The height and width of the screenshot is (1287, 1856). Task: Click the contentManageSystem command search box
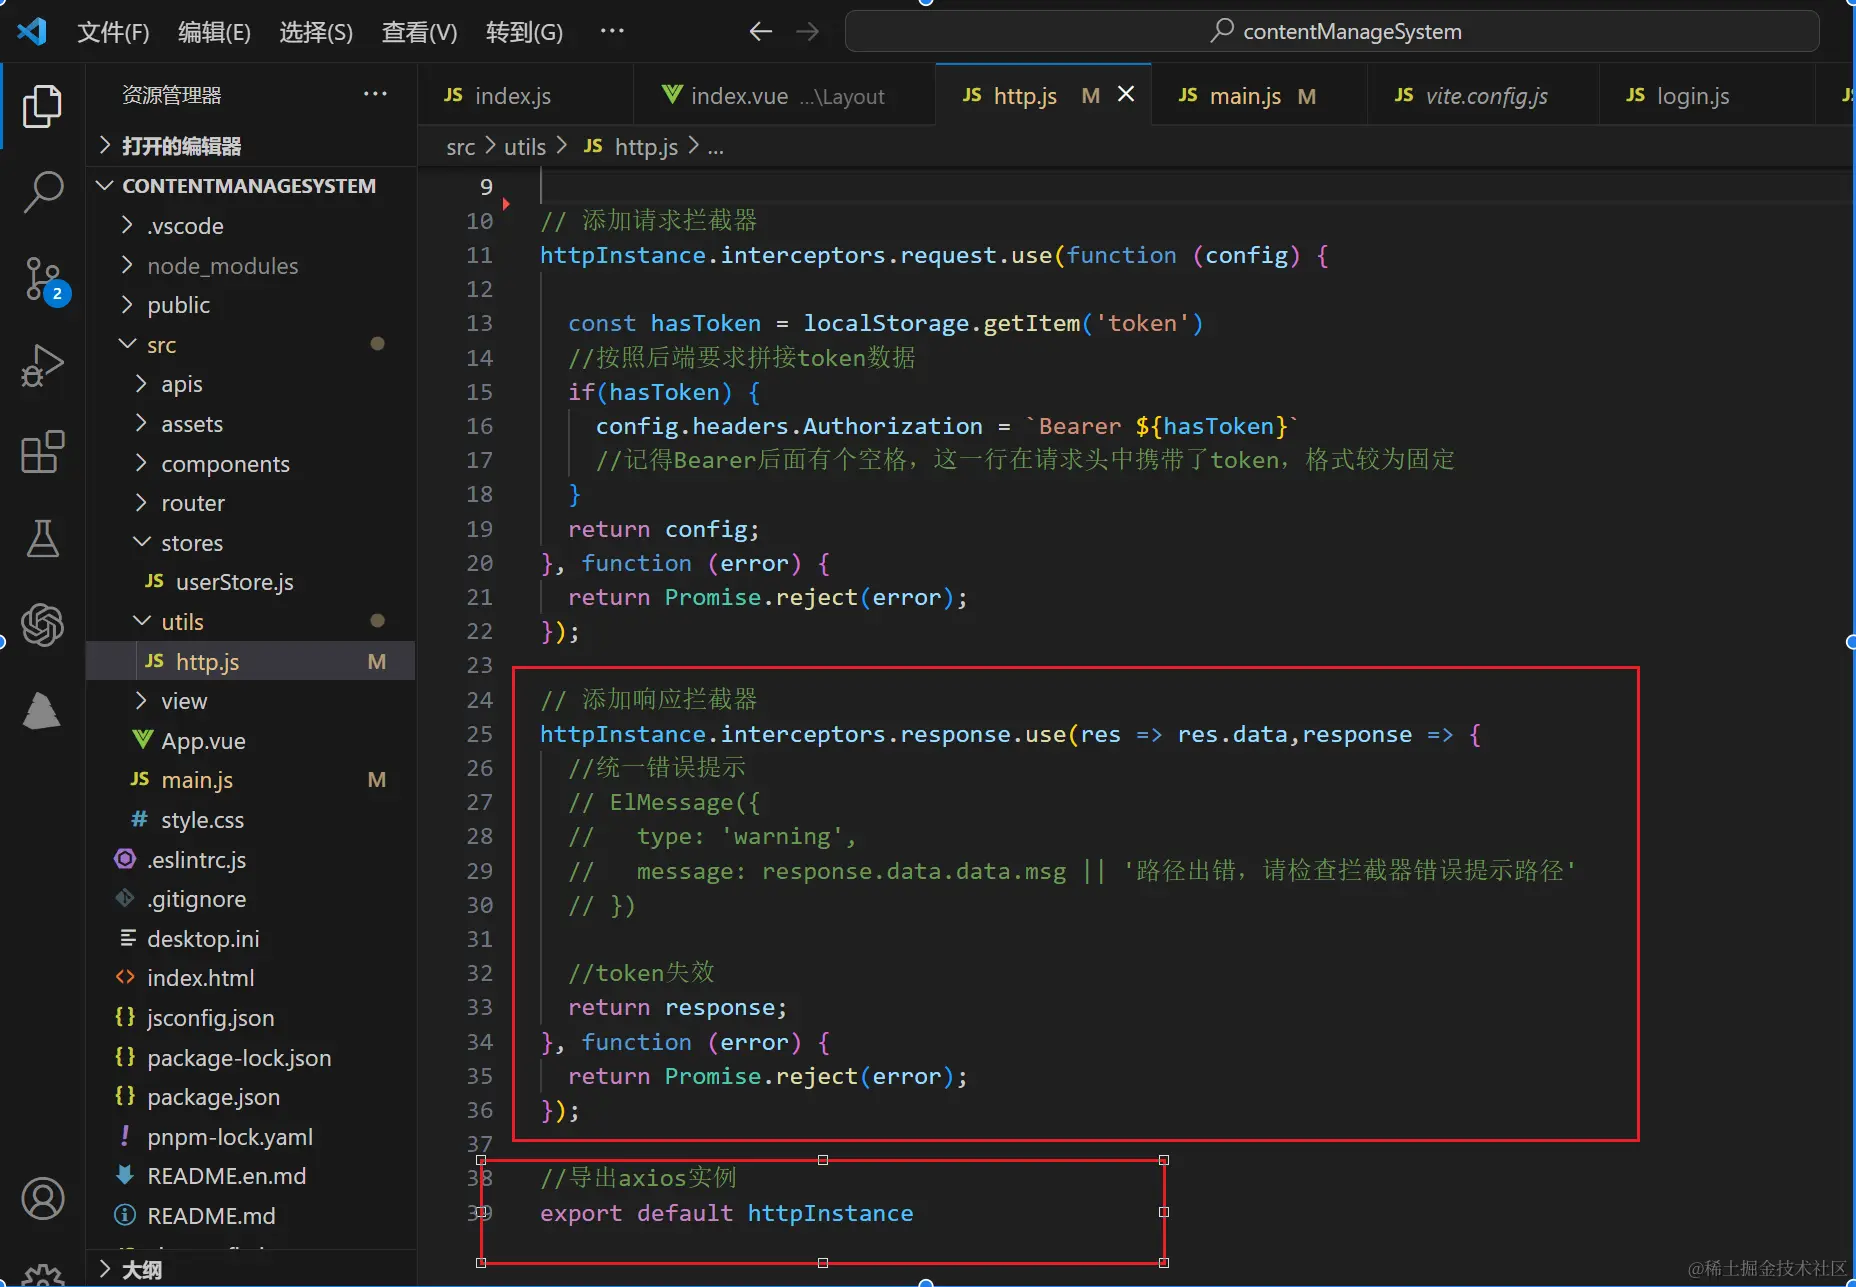(1332, 32)
